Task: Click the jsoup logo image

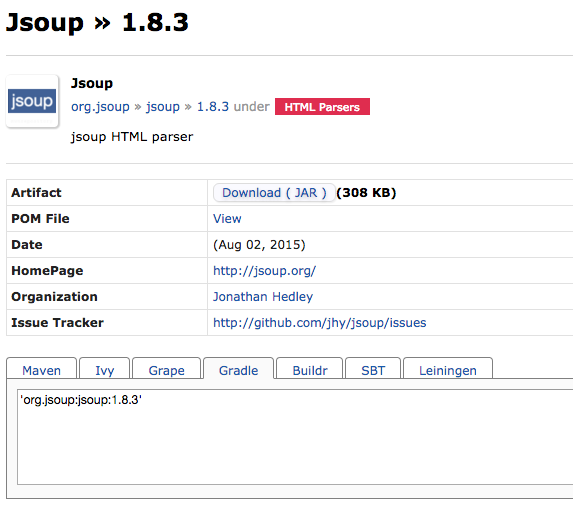Action: tap(32, 101)
